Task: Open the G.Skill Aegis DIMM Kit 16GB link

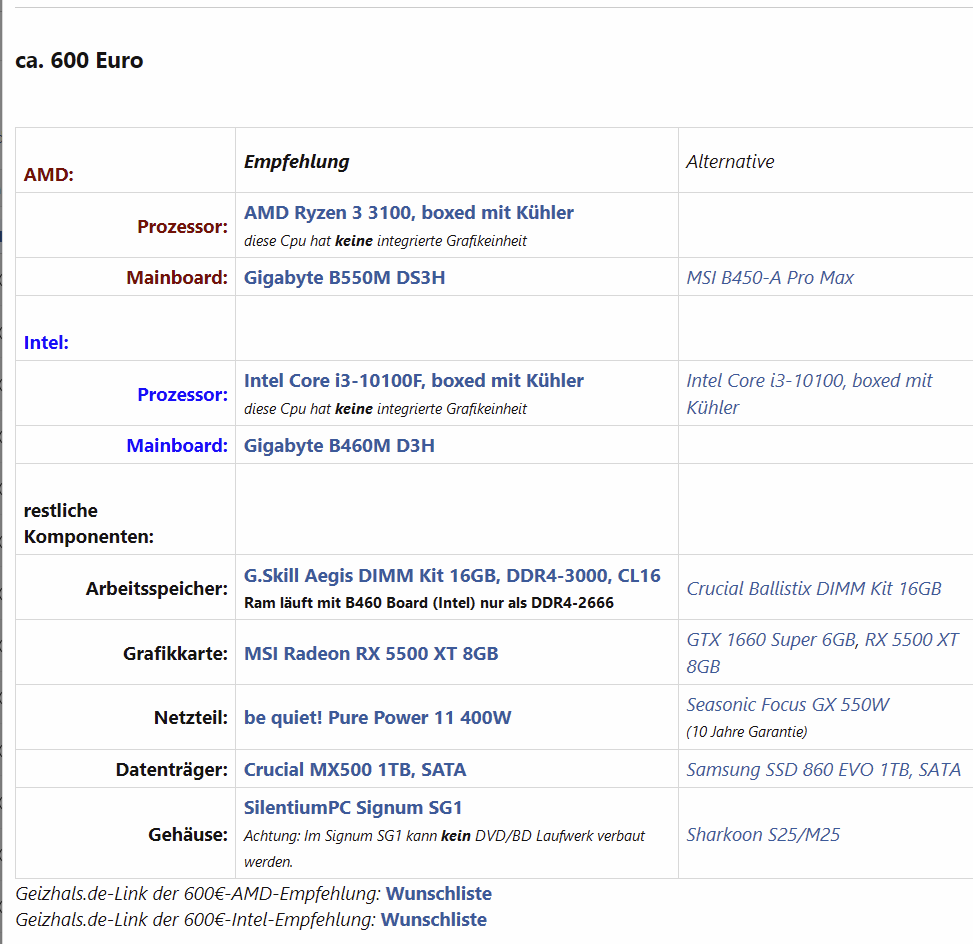Action: click(x=452, y=575)
